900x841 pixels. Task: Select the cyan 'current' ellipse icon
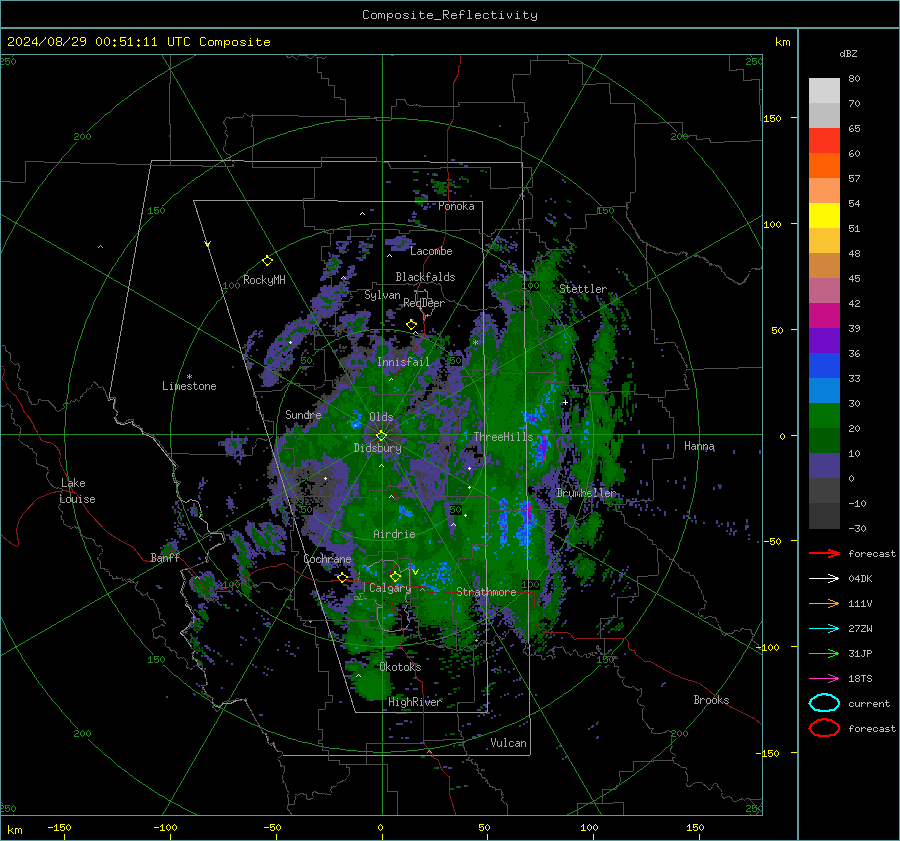pos(824,703)
